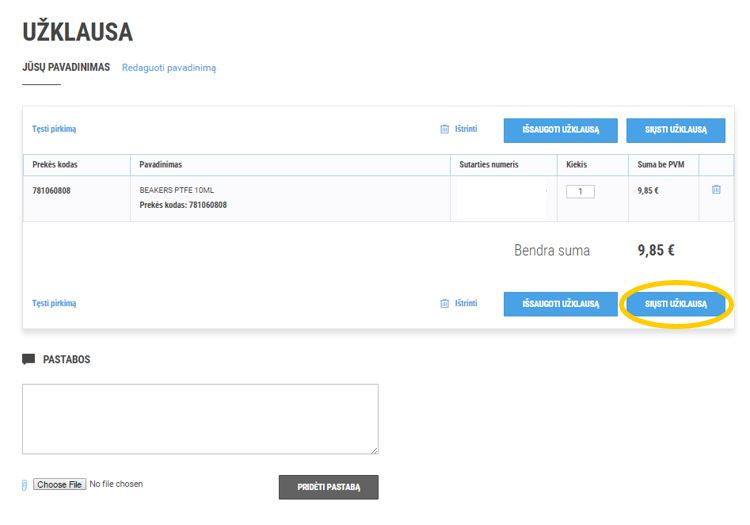Click the Bendra suma label
This screenshot has width=750, height=525.
point(552,251)
